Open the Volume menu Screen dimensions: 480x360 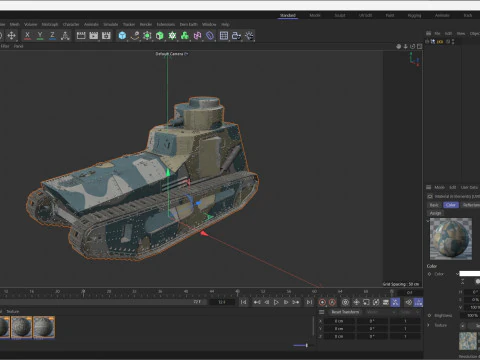[x=30, y=24]
